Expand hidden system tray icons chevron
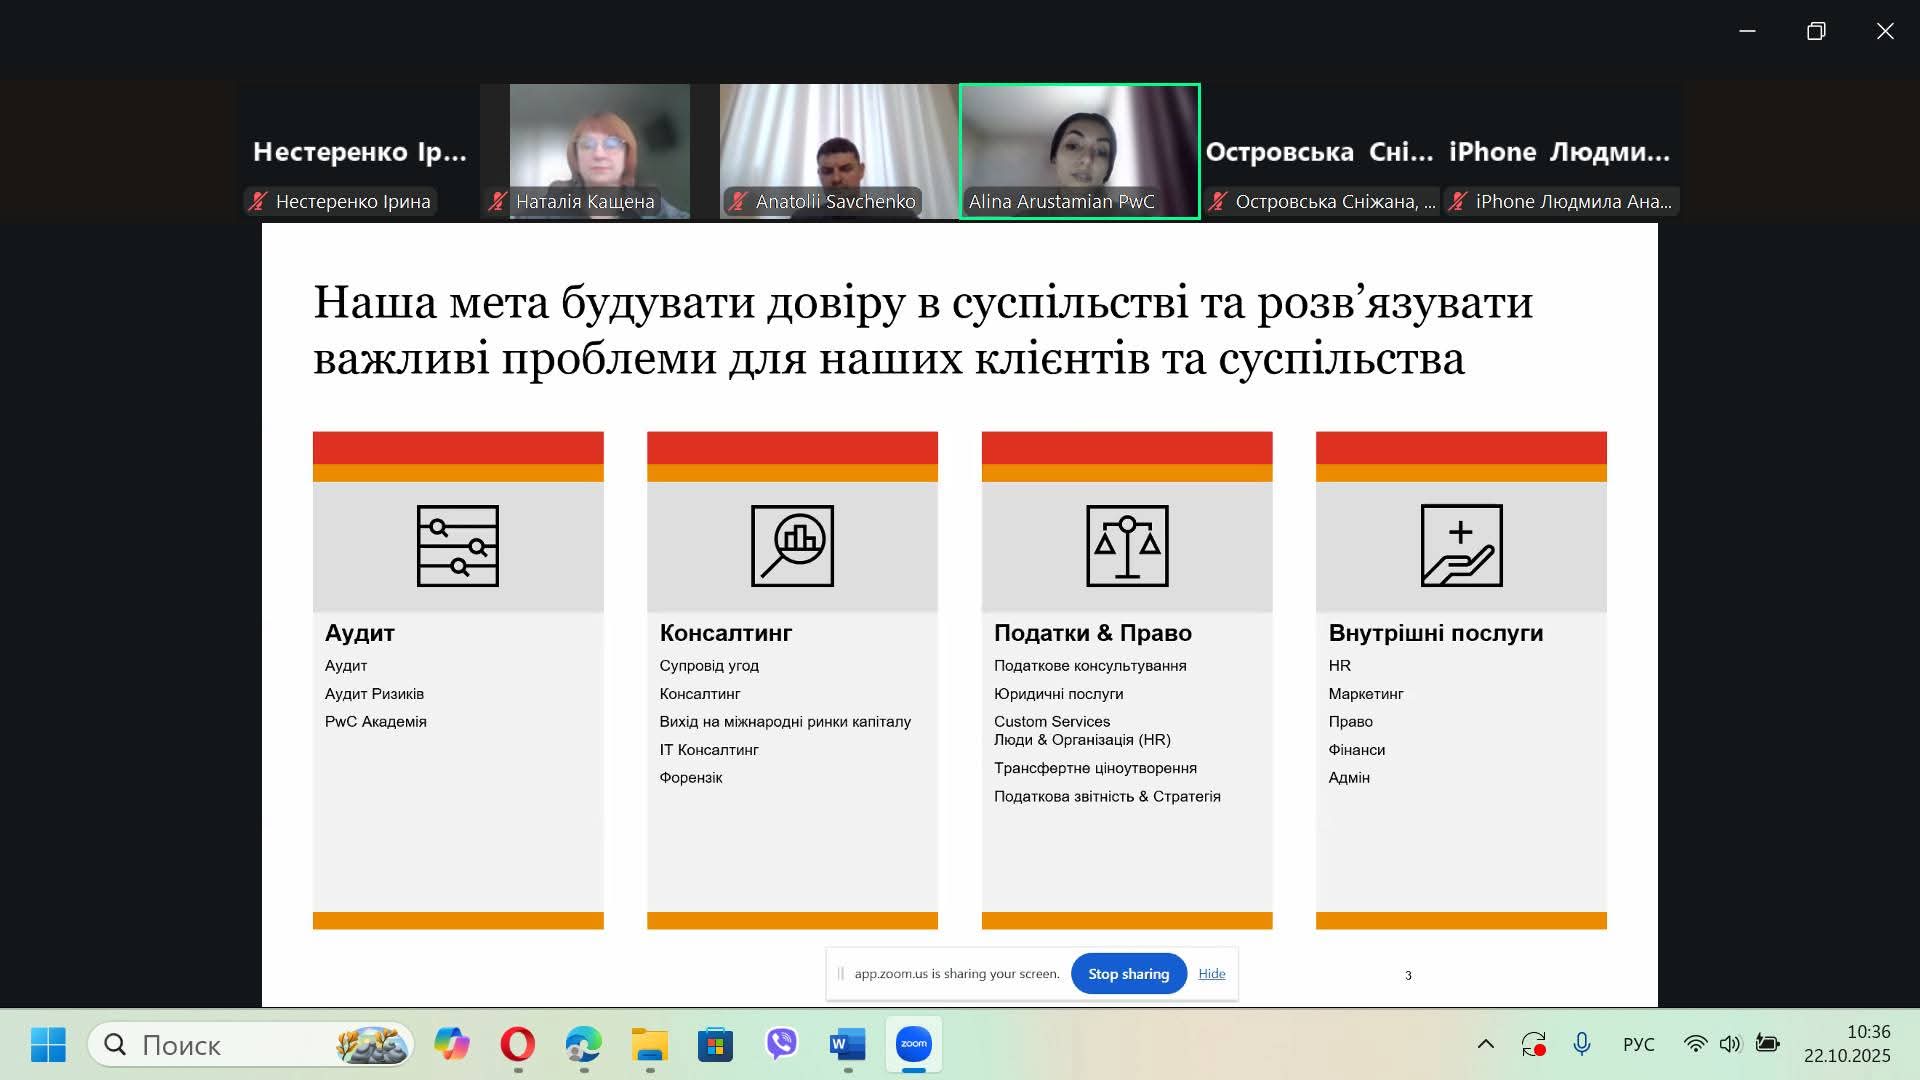 coord(1486,1044)
